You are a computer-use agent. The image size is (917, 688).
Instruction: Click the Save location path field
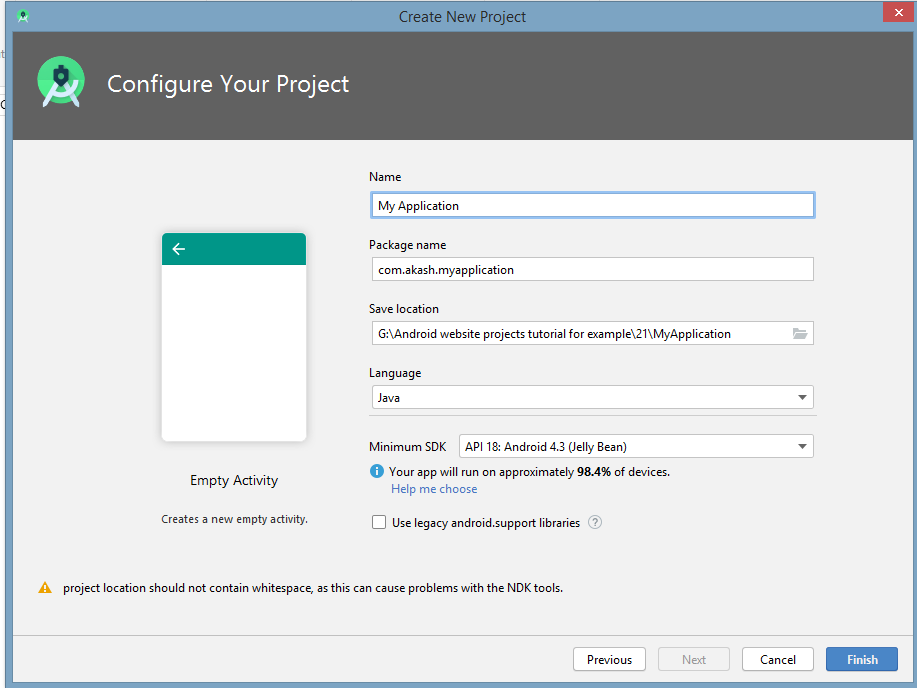coord(581,333)
